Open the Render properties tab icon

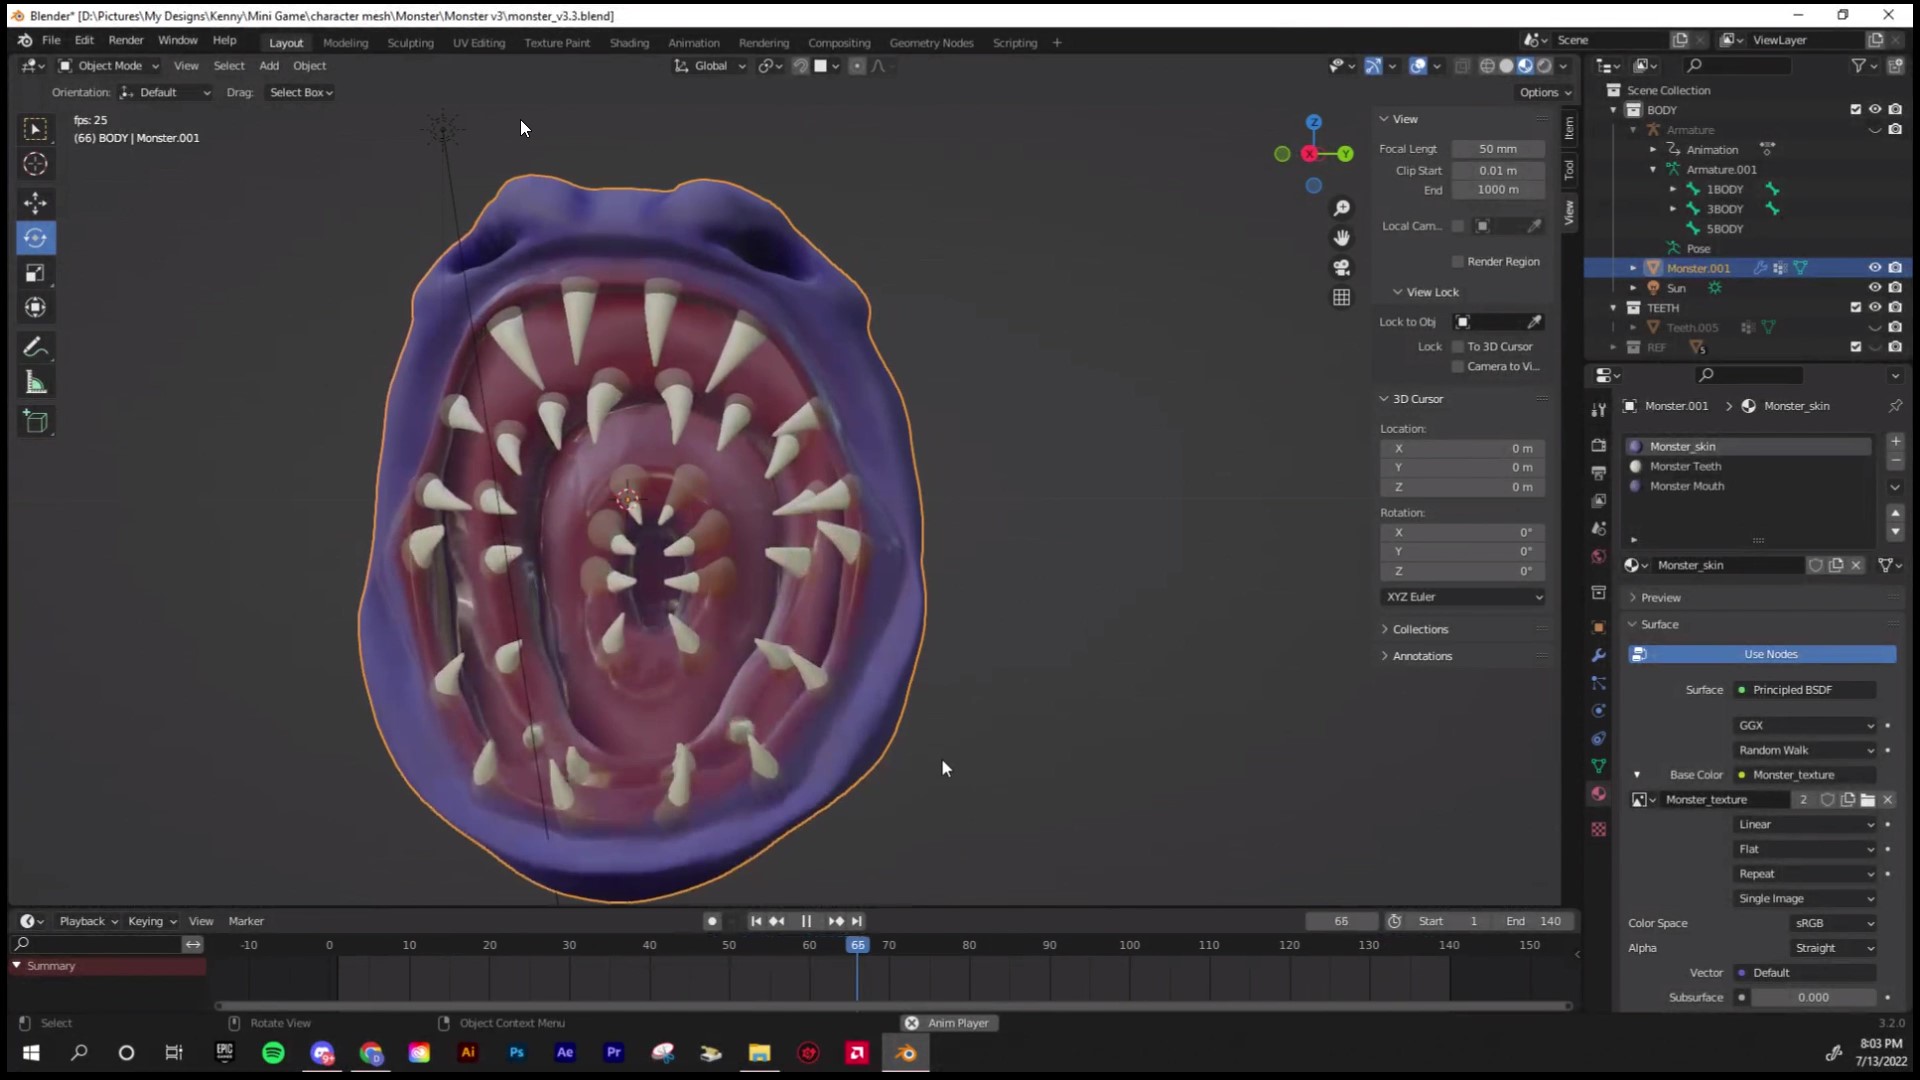tap(1598, 445)
